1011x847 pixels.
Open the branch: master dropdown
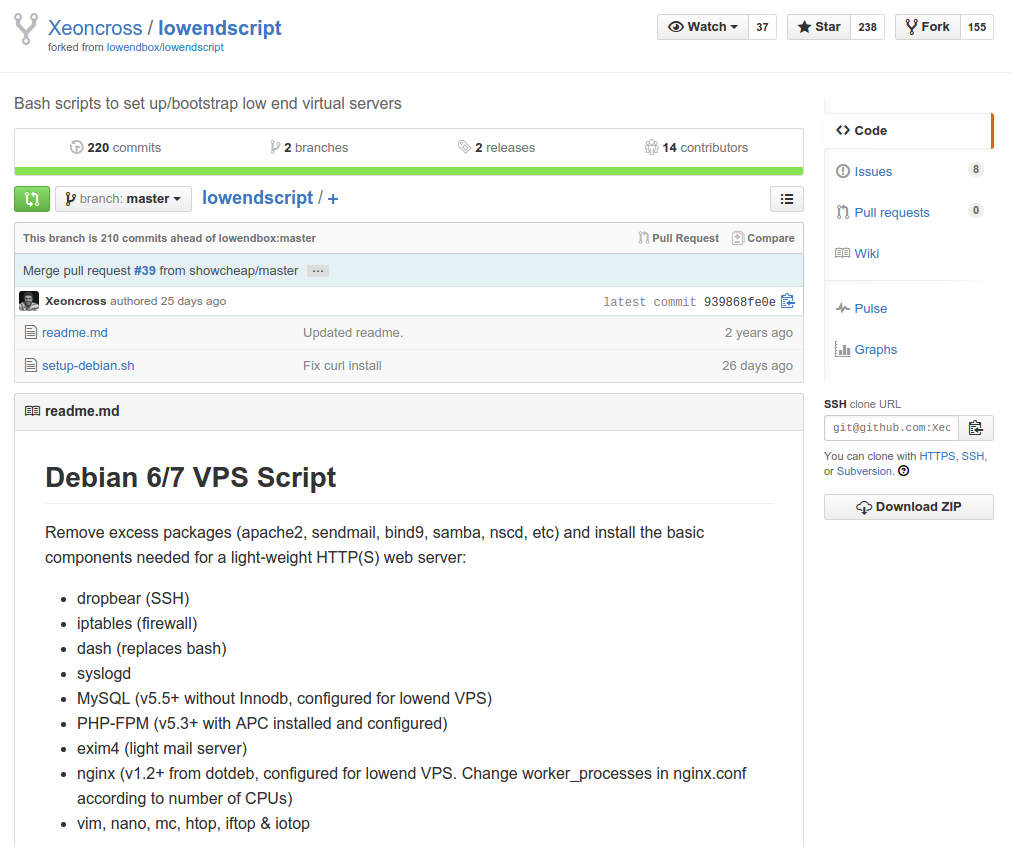pyautogui.click(x=123, y=199)
